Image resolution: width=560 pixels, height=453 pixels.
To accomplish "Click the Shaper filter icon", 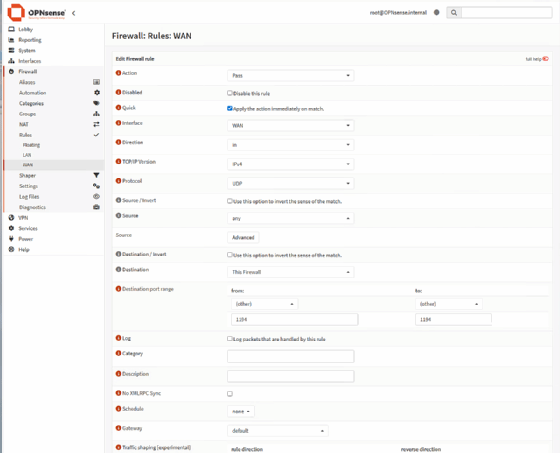I will [x=96, y=175].
